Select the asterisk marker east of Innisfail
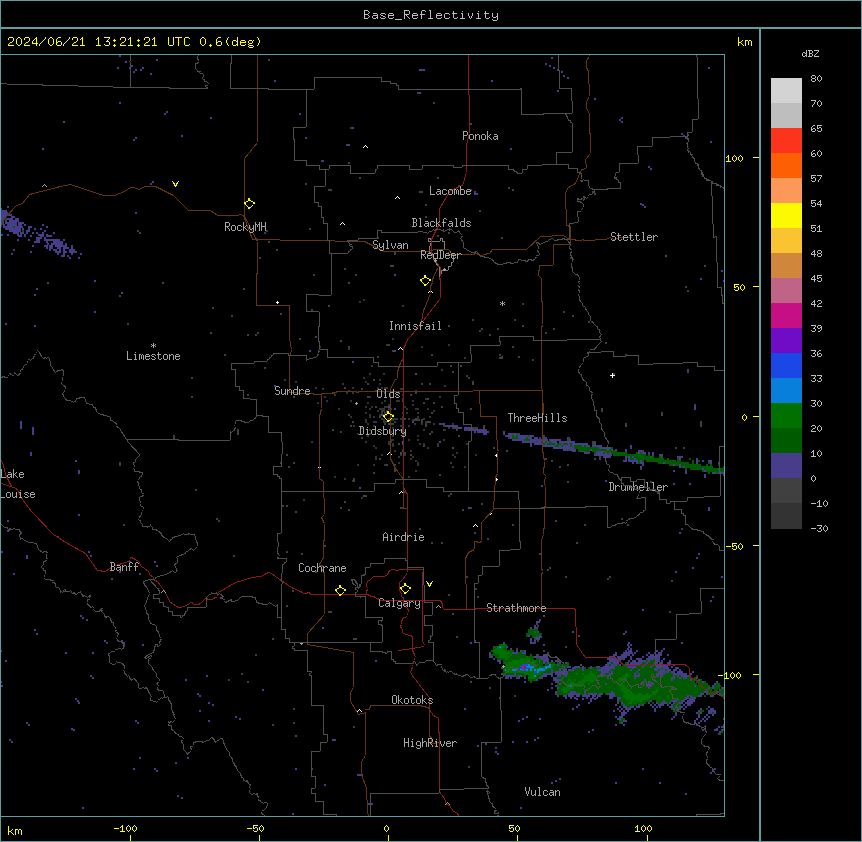Image resolution: width=862 pixels, height=842 pixels. [502, 303]
